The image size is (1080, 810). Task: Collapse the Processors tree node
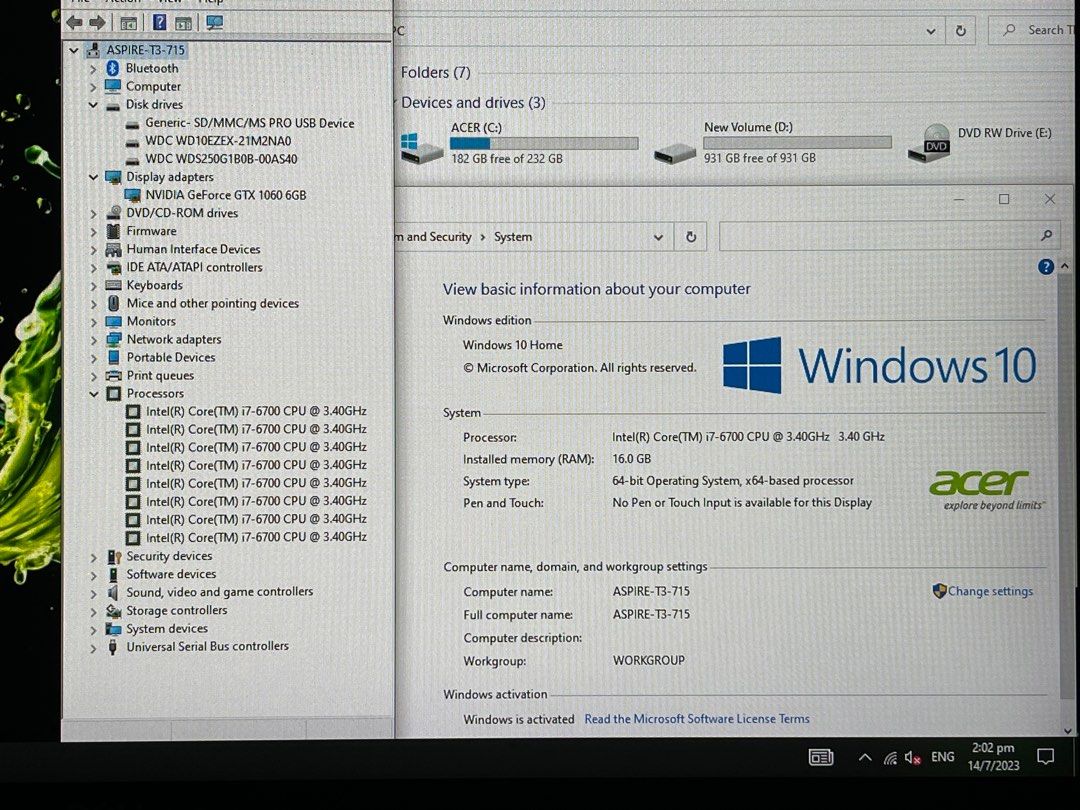94,393
